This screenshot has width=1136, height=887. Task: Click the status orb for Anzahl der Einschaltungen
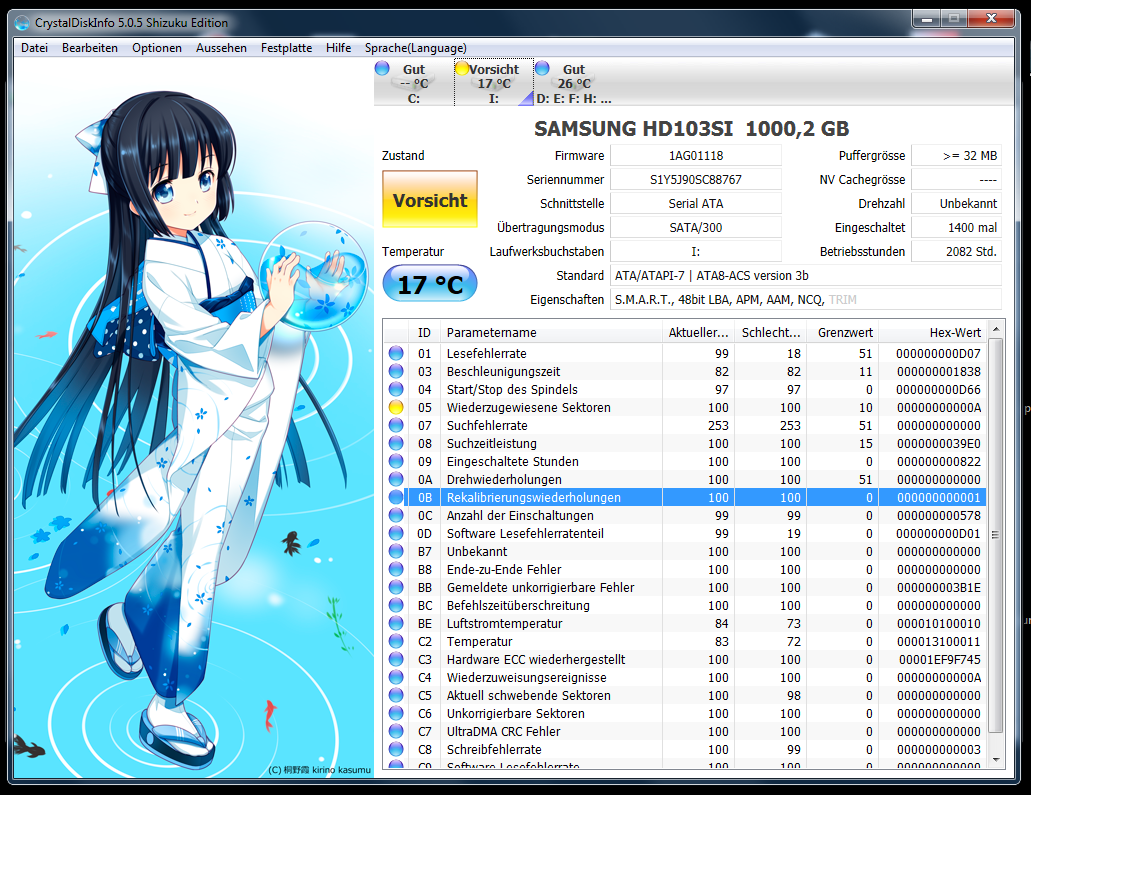click(396, 515)
